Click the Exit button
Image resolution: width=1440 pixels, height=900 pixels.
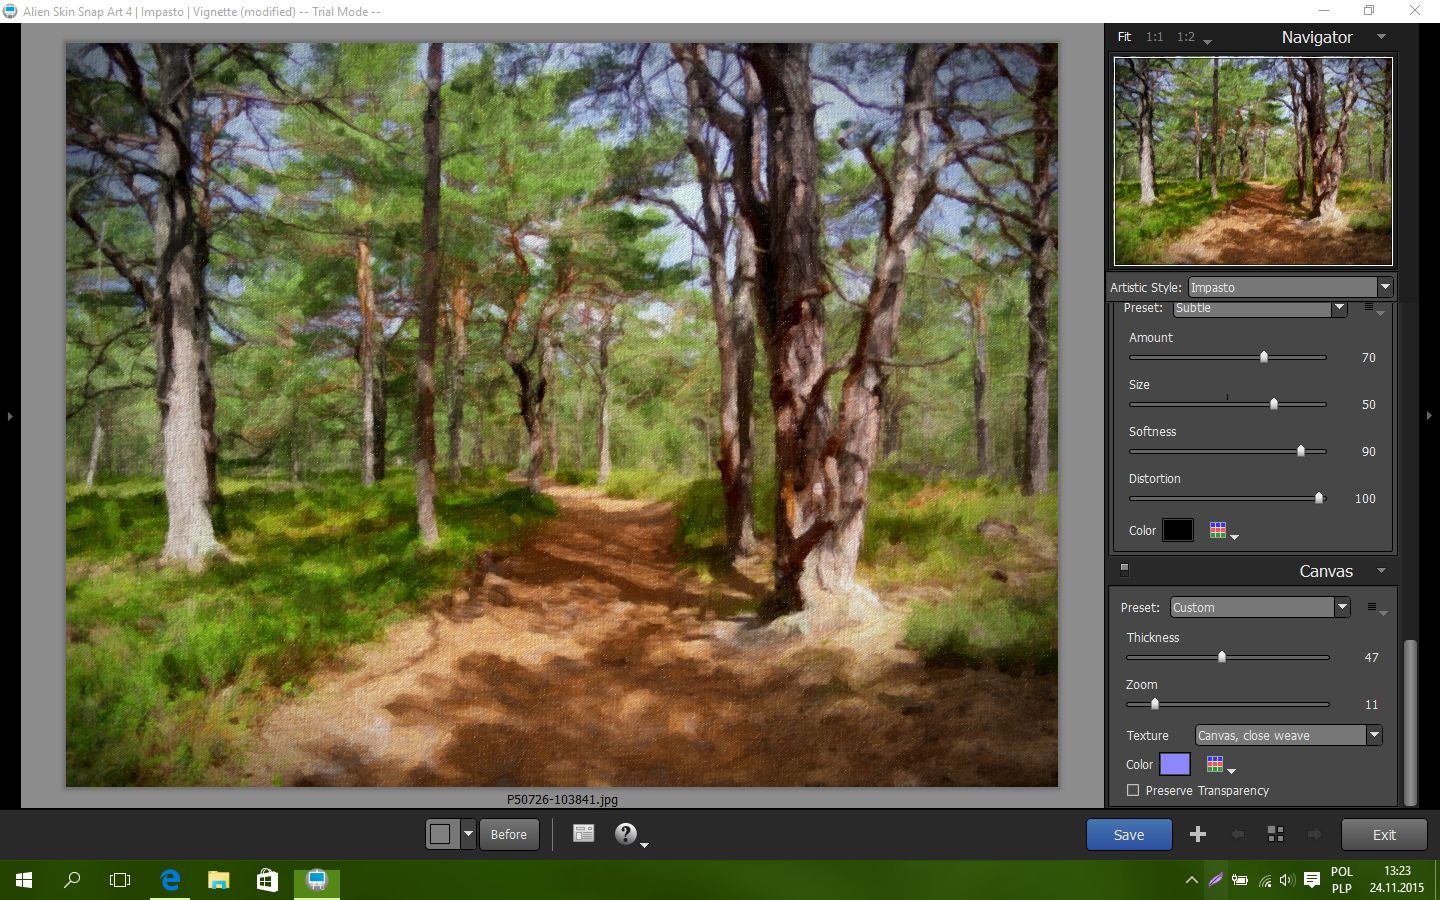pyautogui.click(x=1384, y=834)
